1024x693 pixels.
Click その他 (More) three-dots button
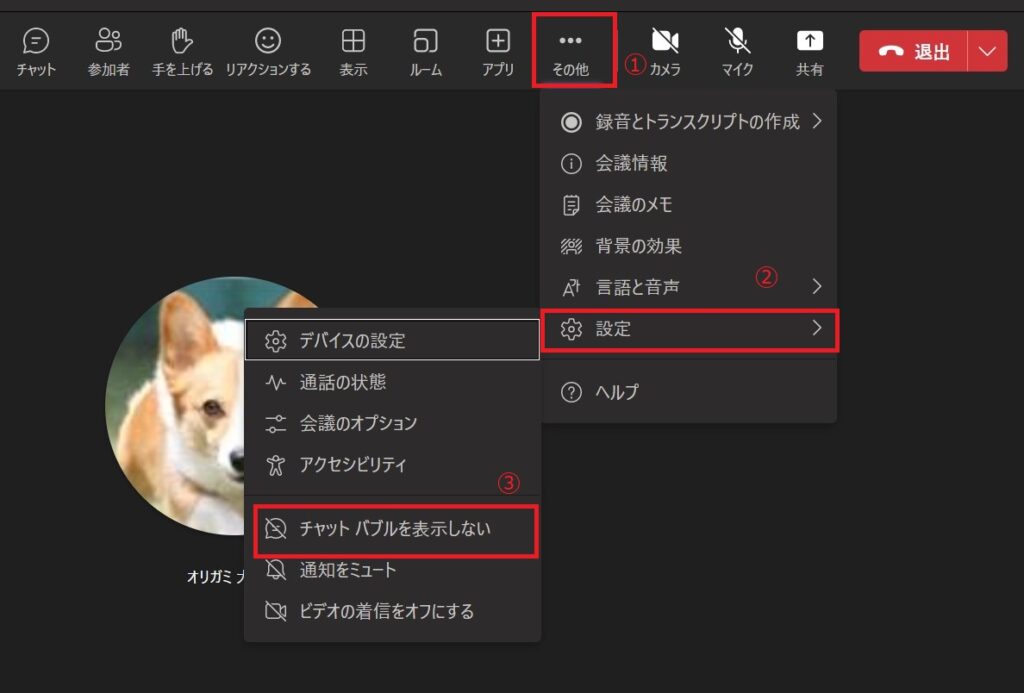(570, 50)
